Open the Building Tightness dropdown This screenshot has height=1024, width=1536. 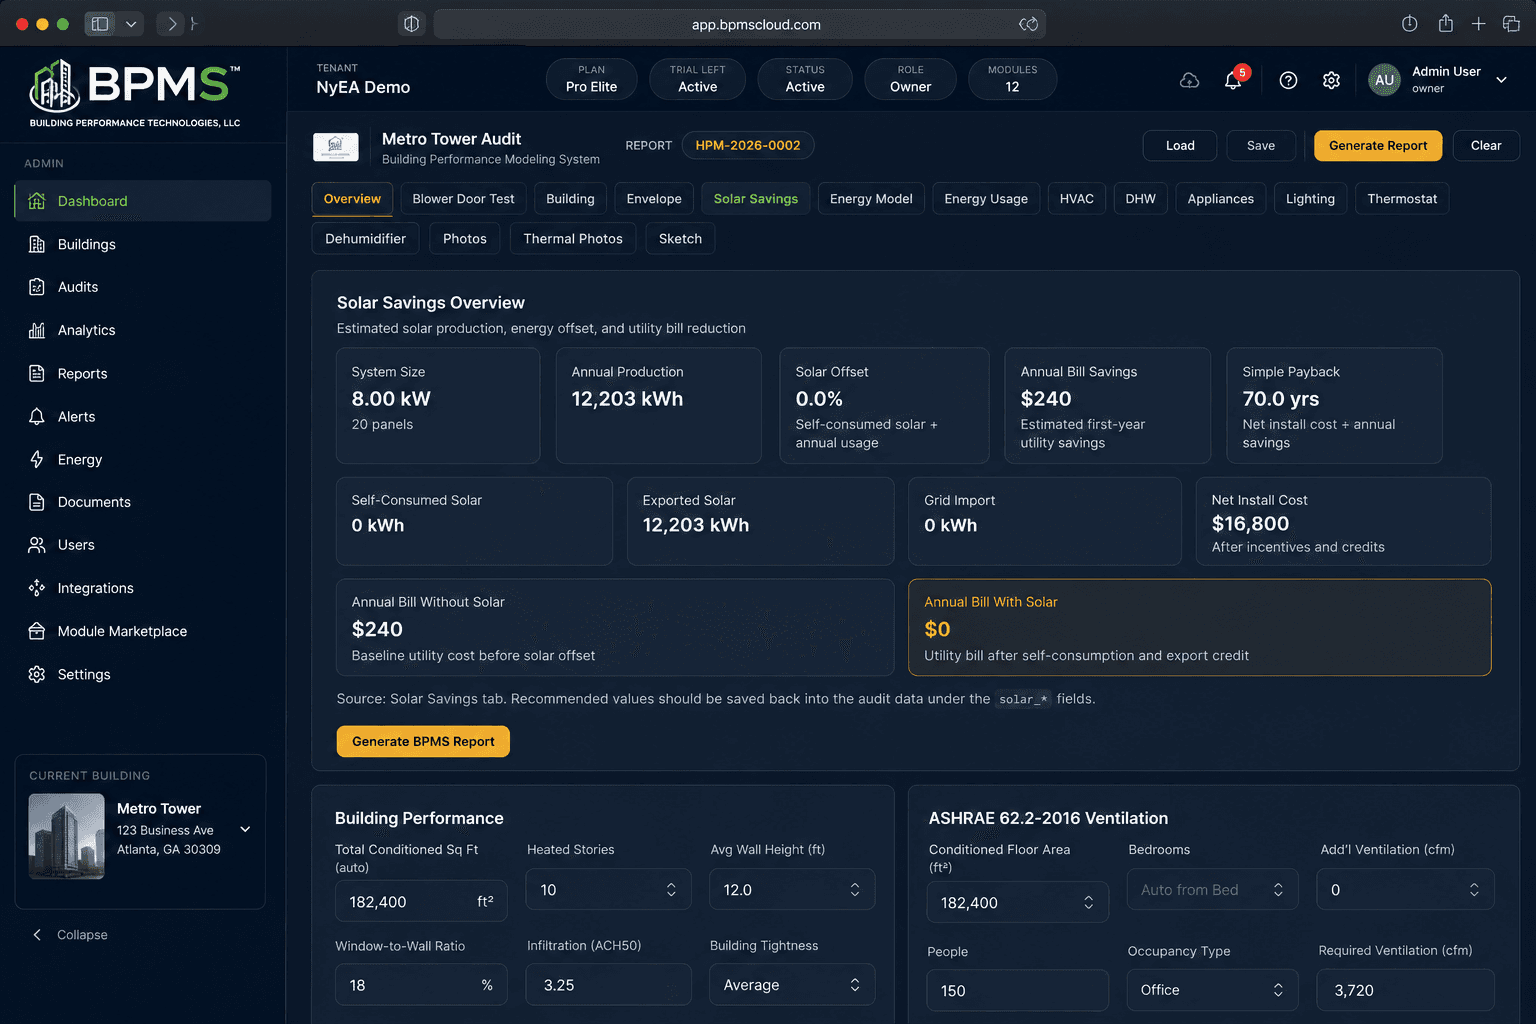click(792, 985)
